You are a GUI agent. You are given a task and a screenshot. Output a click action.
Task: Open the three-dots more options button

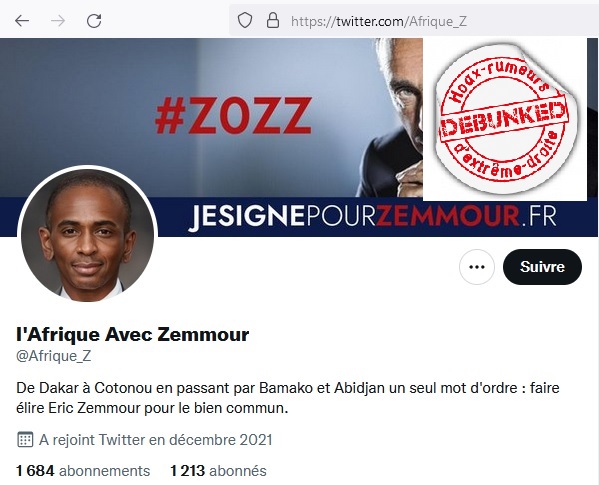pyautogui.click(x=476, y=267)
